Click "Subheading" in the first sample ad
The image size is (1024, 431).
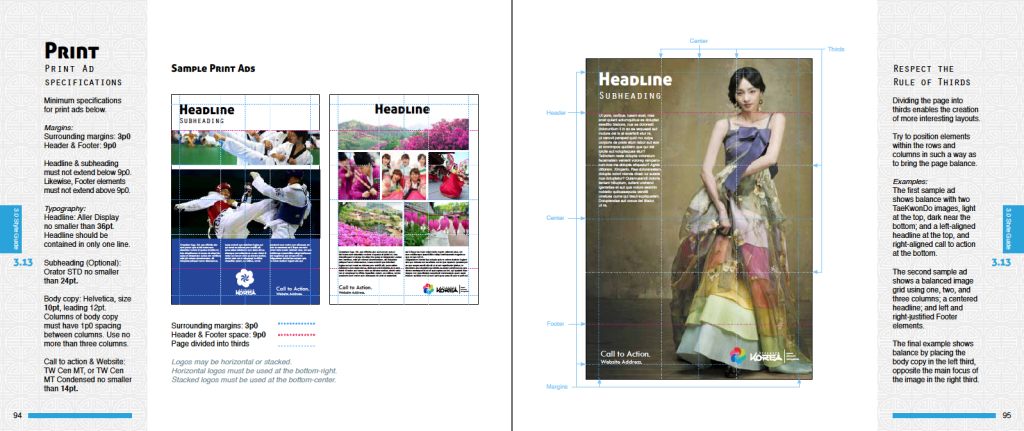coord(202,121)
